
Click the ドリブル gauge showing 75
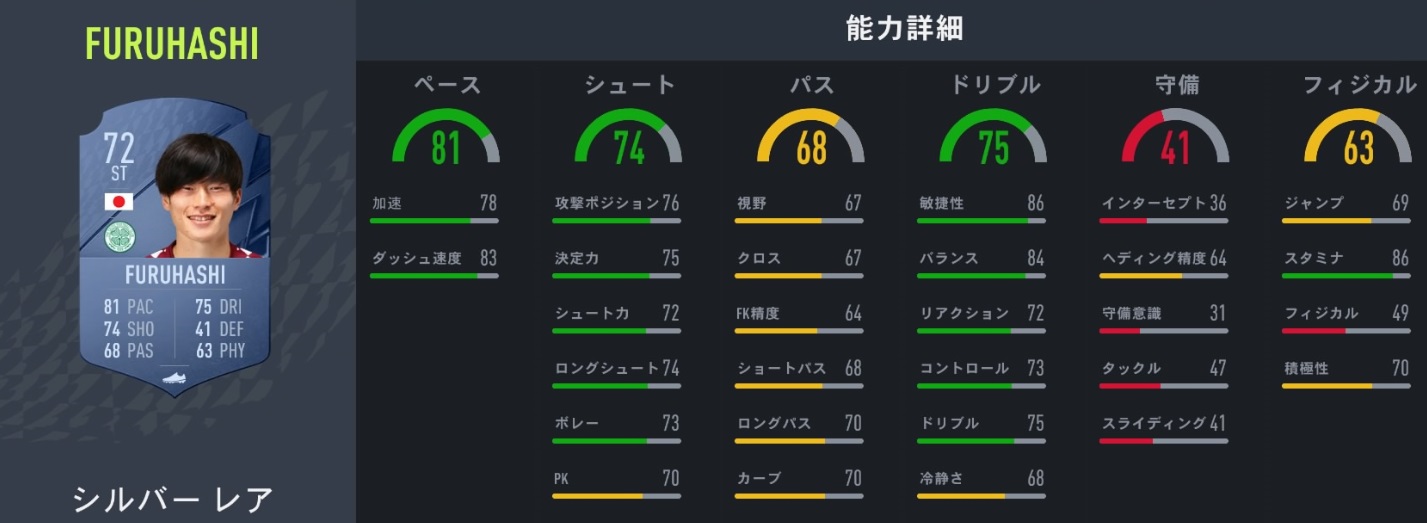pos(993,140)
